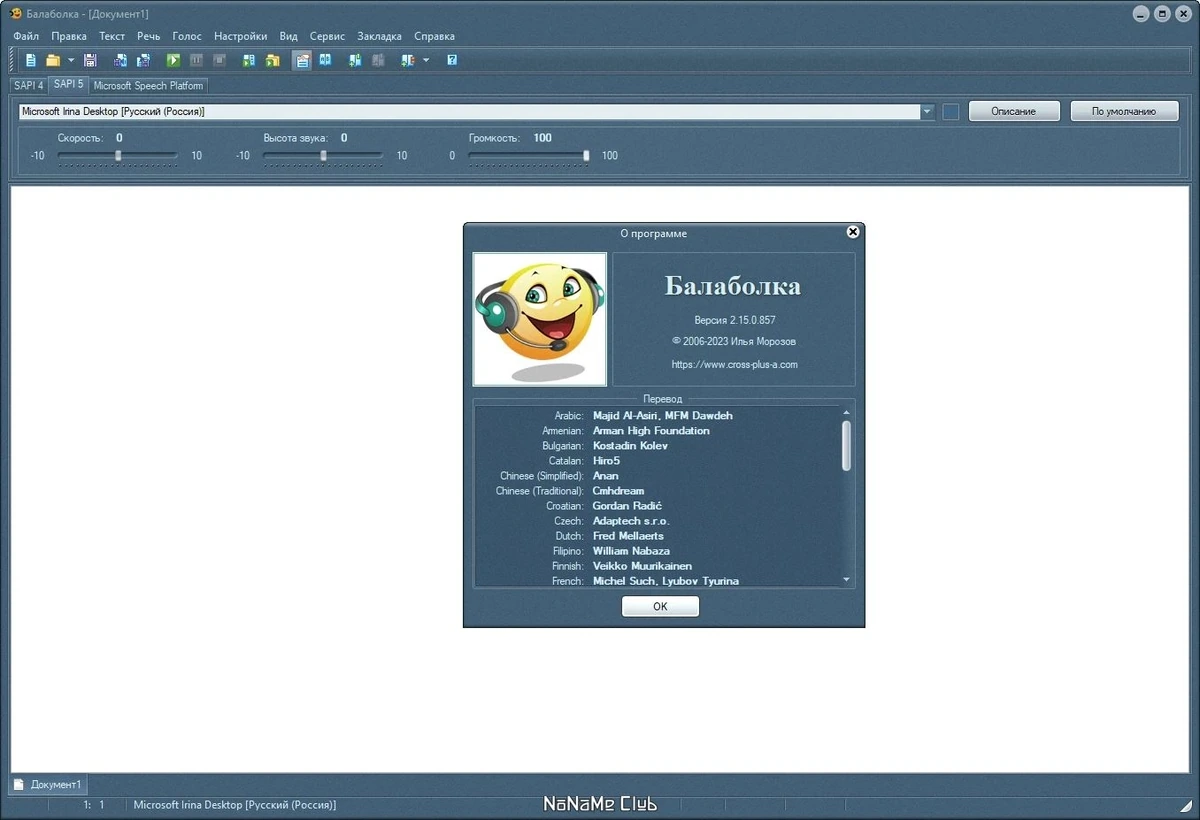Click the По умолчанию button
Screen dimensions: 1200x820
[1124, 111]
